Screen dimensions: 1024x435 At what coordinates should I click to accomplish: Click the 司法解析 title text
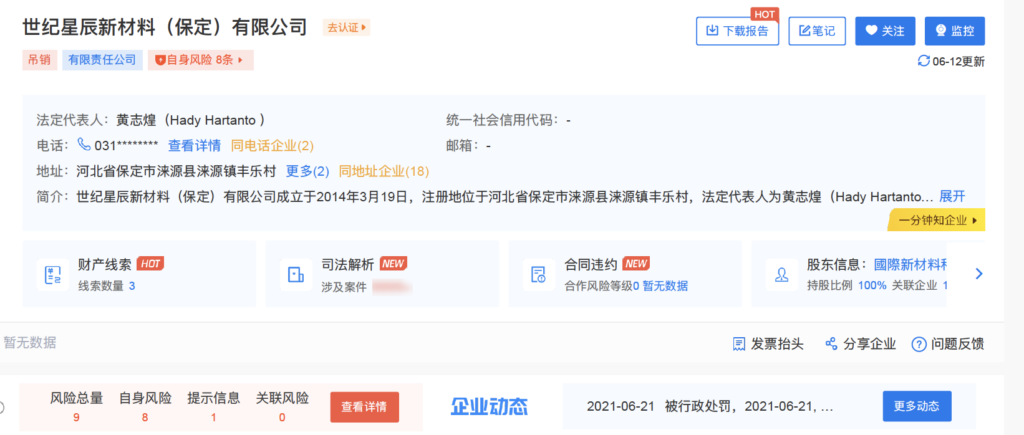348,265
